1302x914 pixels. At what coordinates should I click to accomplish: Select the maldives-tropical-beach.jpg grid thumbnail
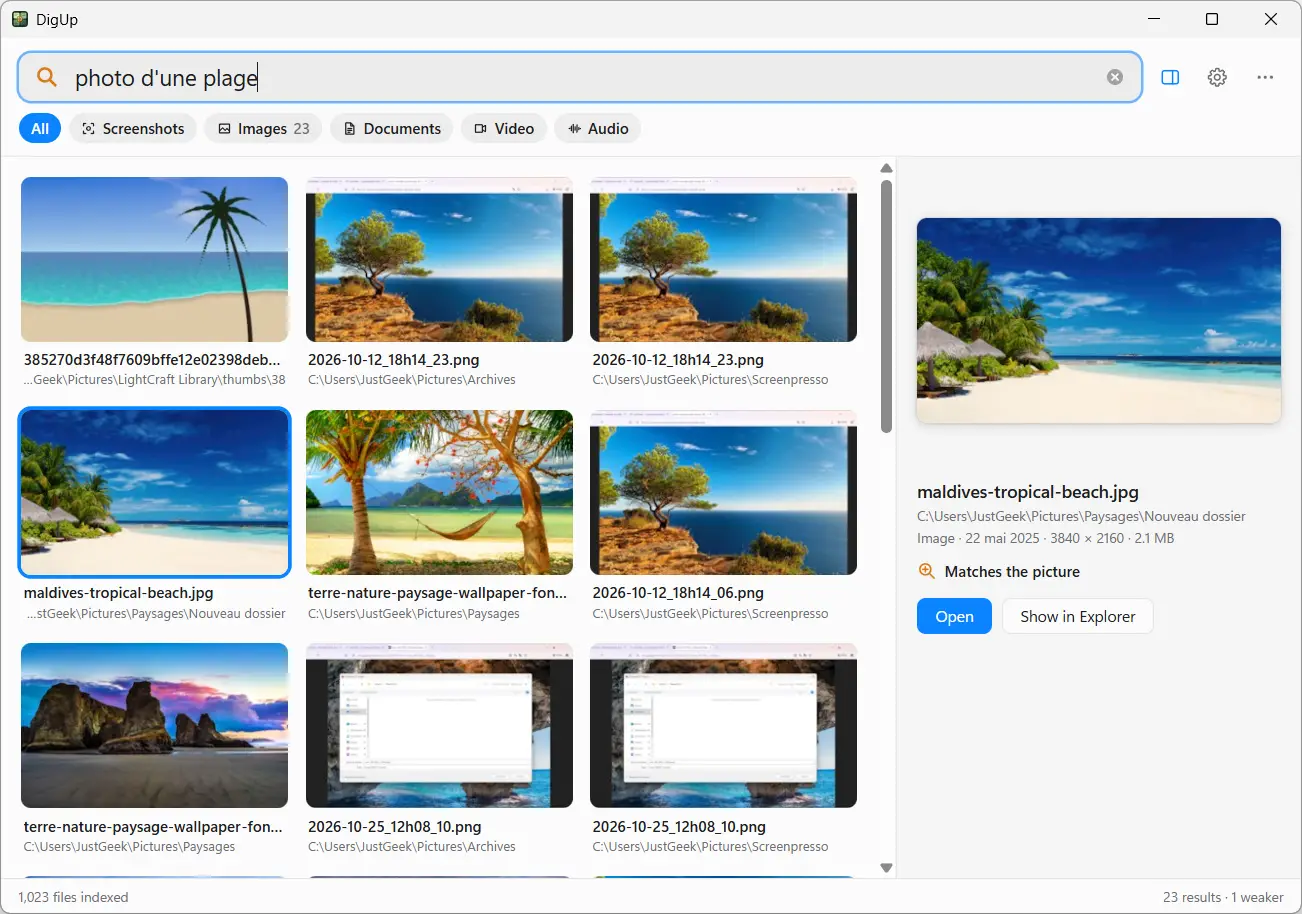point(154,492)
